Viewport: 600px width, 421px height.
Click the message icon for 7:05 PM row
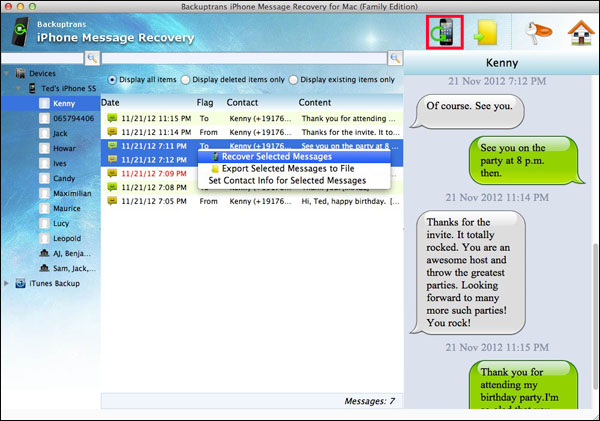[112, 201]
